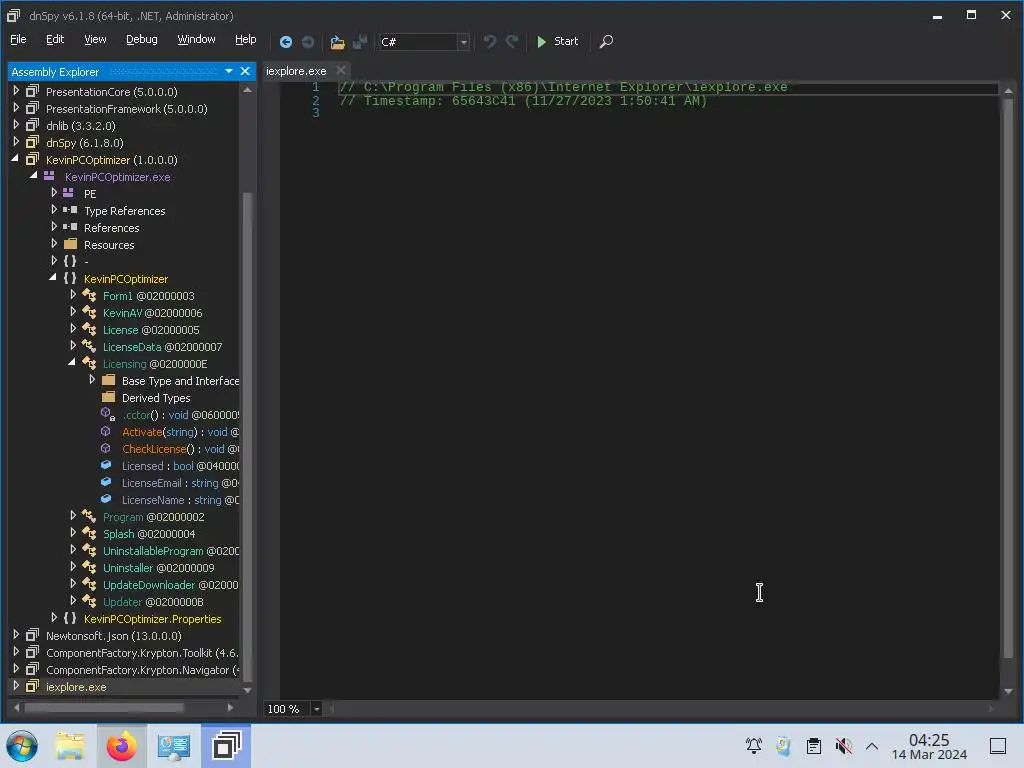Close the iexplore.exe tab
The height and width of the screenshot is (768, 1024).
click(x=341, y=71)
